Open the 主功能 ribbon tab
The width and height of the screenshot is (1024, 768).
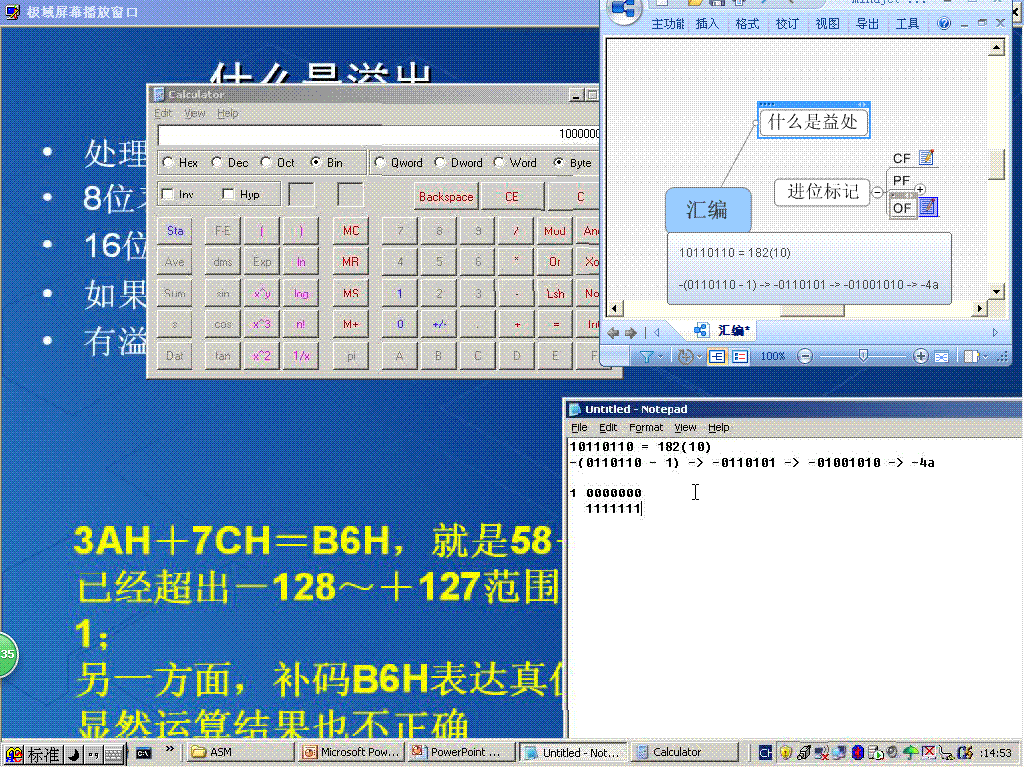[x=667, y=24]
